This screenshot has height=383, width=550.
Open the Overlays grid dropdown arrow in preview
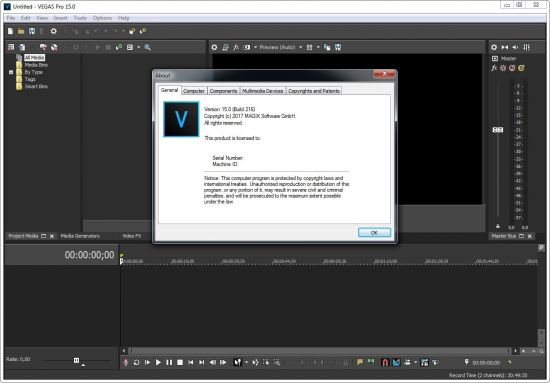click(x=318, y=47)
